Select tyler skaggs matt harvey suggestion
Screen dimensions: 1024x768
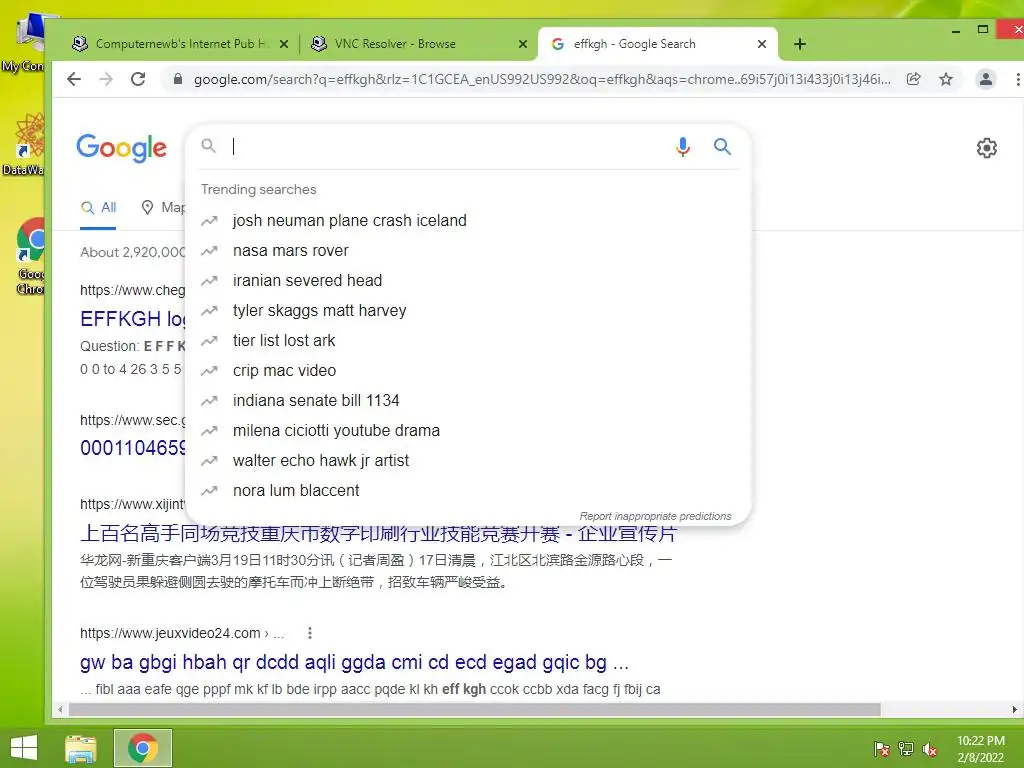(468, 311)
